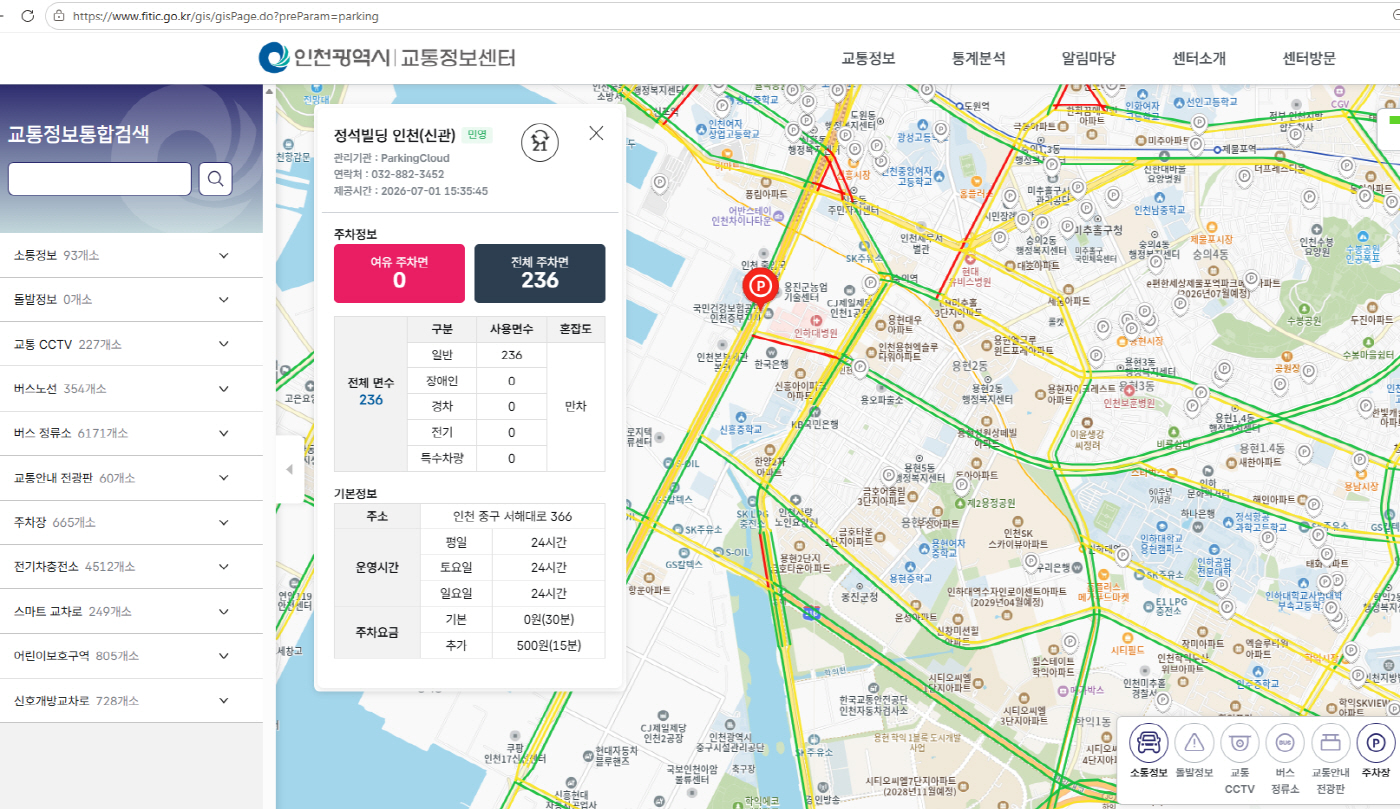Collapse the left sidebar panel arrow
The height and width of the screenshot is (809, 1400).
click(290, 469)
